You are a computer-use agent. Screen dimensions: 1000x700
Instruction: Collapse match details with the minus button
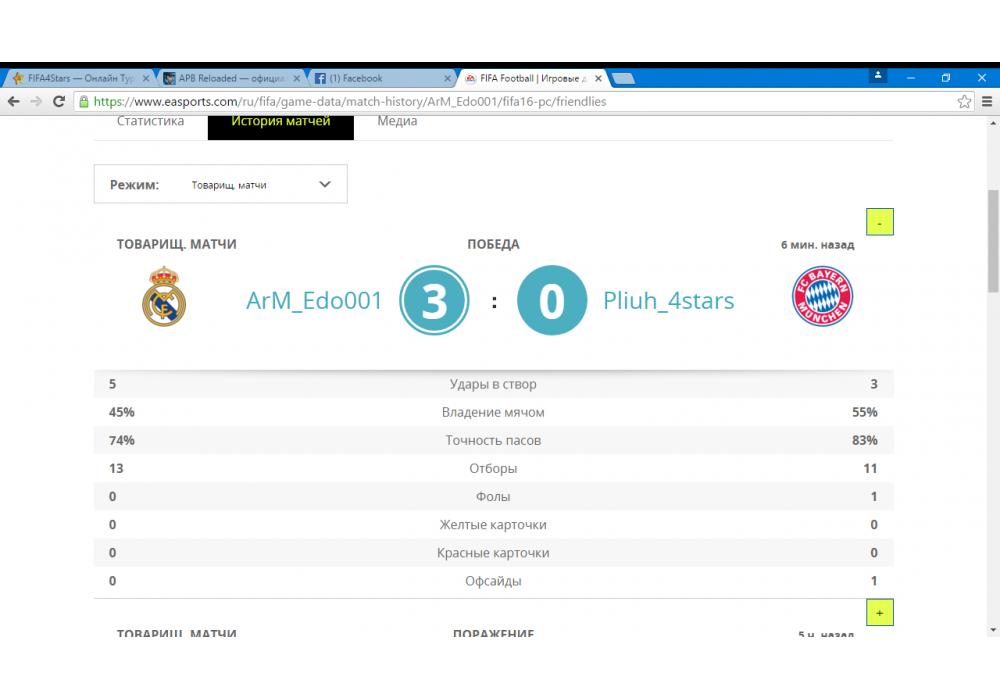[x=879, y=222]
